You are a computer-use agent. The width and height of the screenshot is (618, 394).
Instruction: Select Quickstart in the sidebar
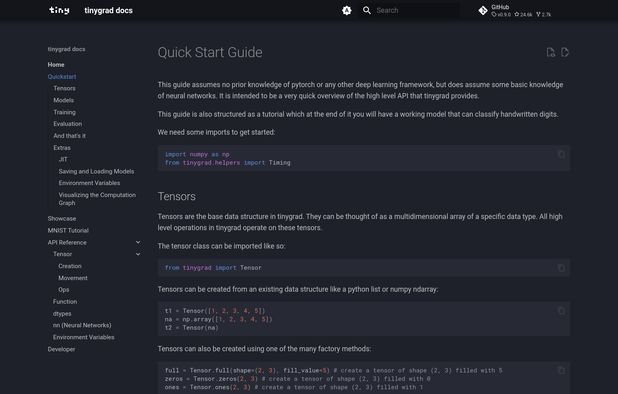pyautogui.click(x=62, y=76)
